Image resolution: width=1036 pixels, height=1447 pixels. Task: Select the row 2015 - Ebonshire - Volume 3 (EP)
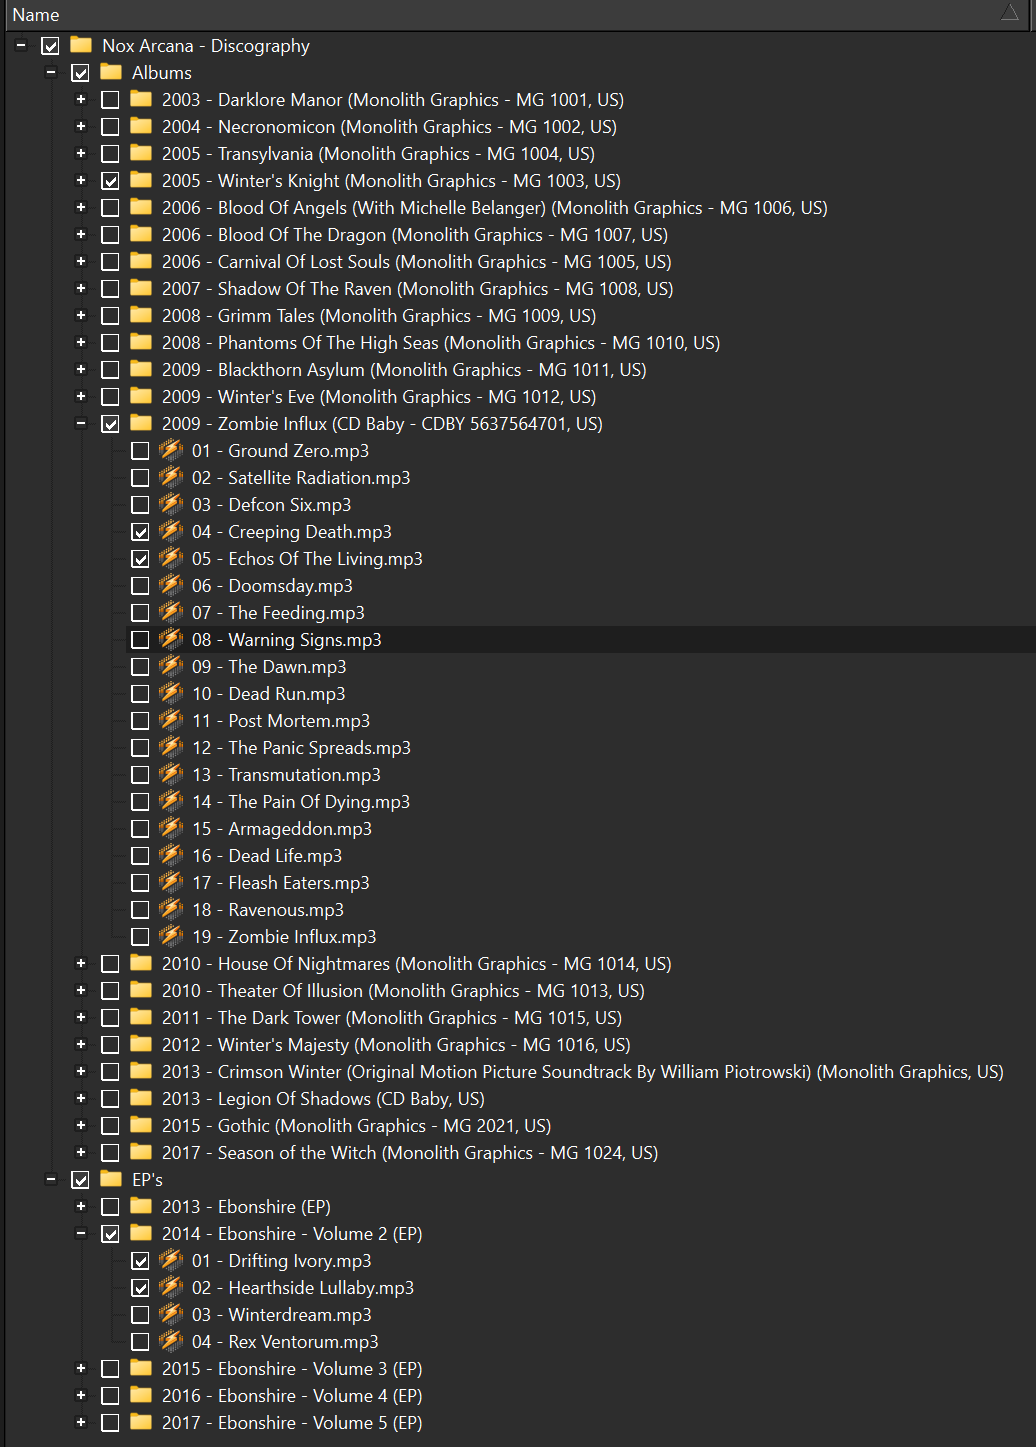(292, 1368)
